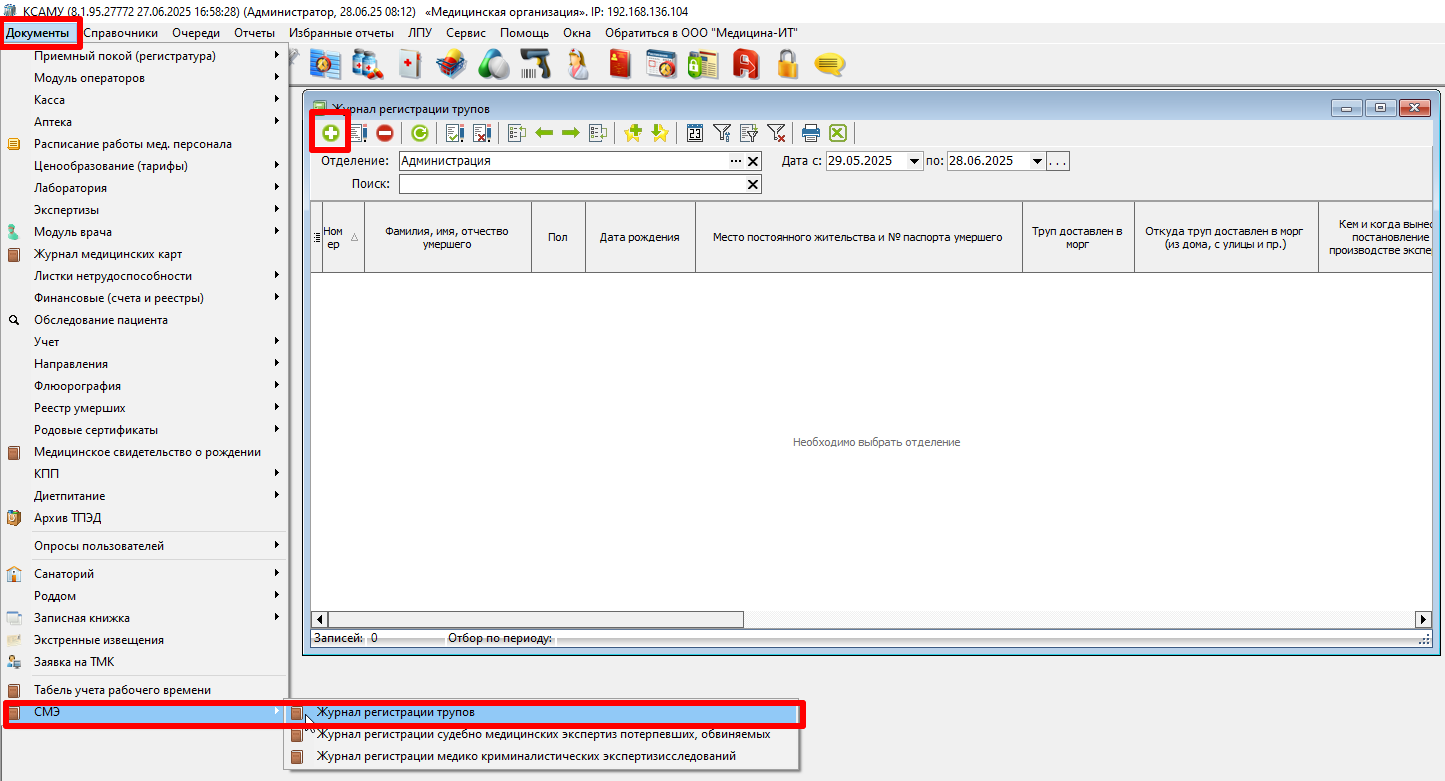Click into the Поиск search field
The width and height of the screenshot is (1445, 781).
pos(572,184)
